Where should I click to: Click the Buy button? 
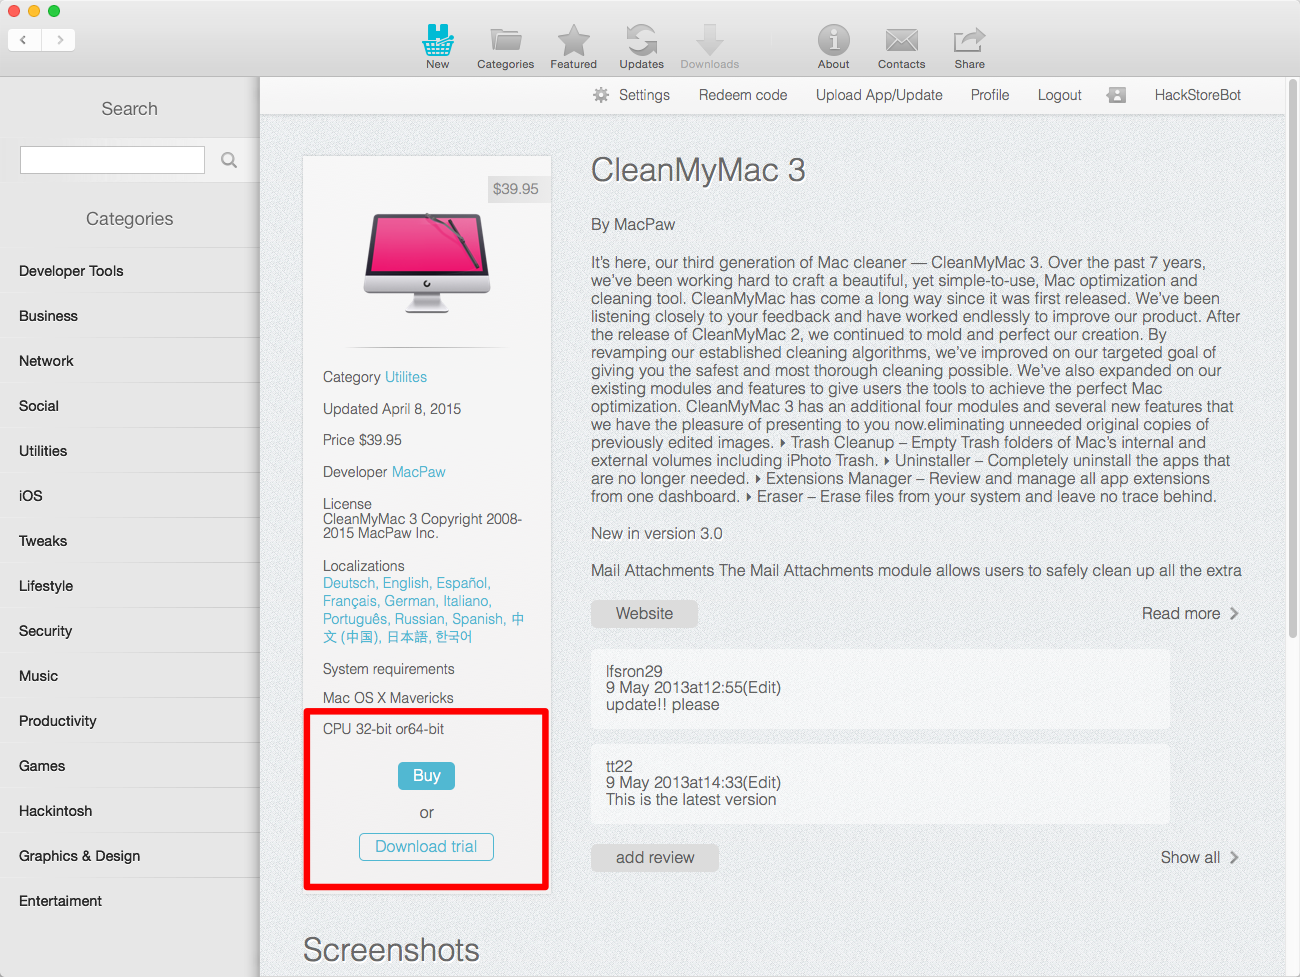coord(427,776)
